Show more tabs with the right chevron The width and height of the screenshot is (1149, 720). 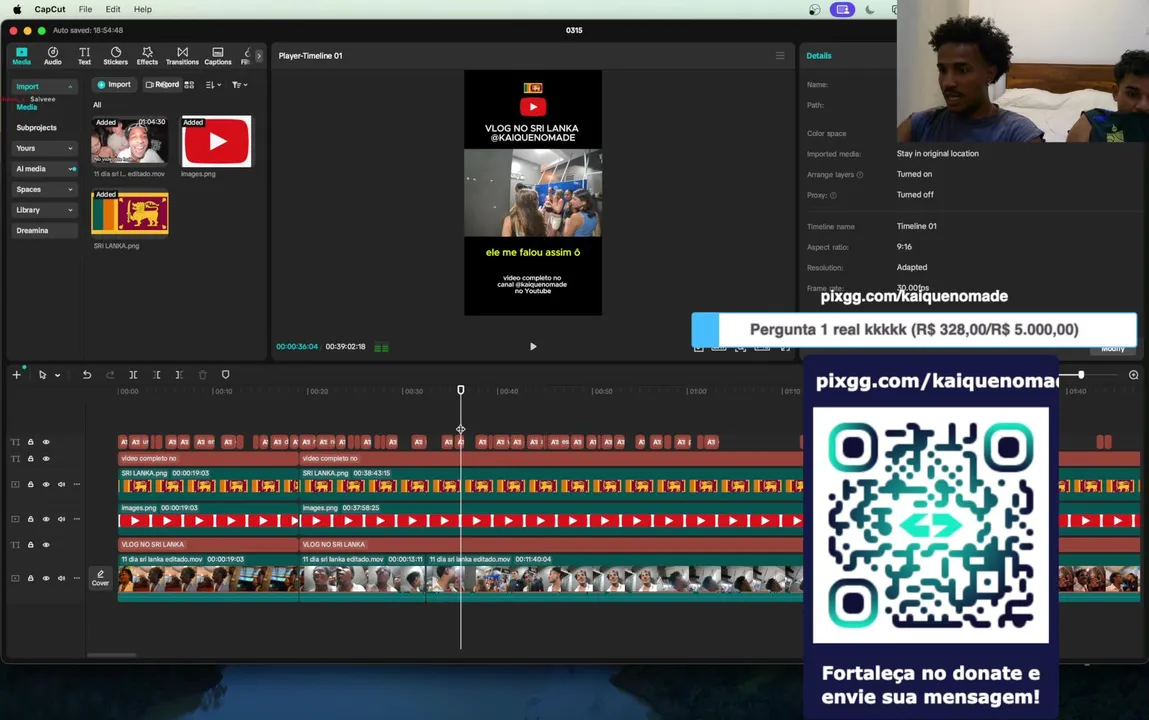[259, 56]
